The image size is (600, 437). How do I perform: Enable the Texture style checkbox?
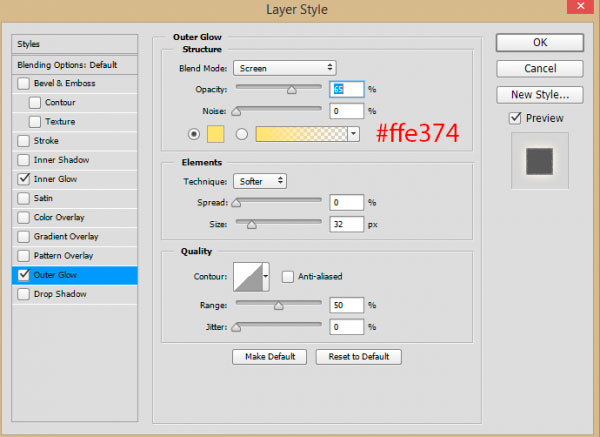tap(35, 122)
